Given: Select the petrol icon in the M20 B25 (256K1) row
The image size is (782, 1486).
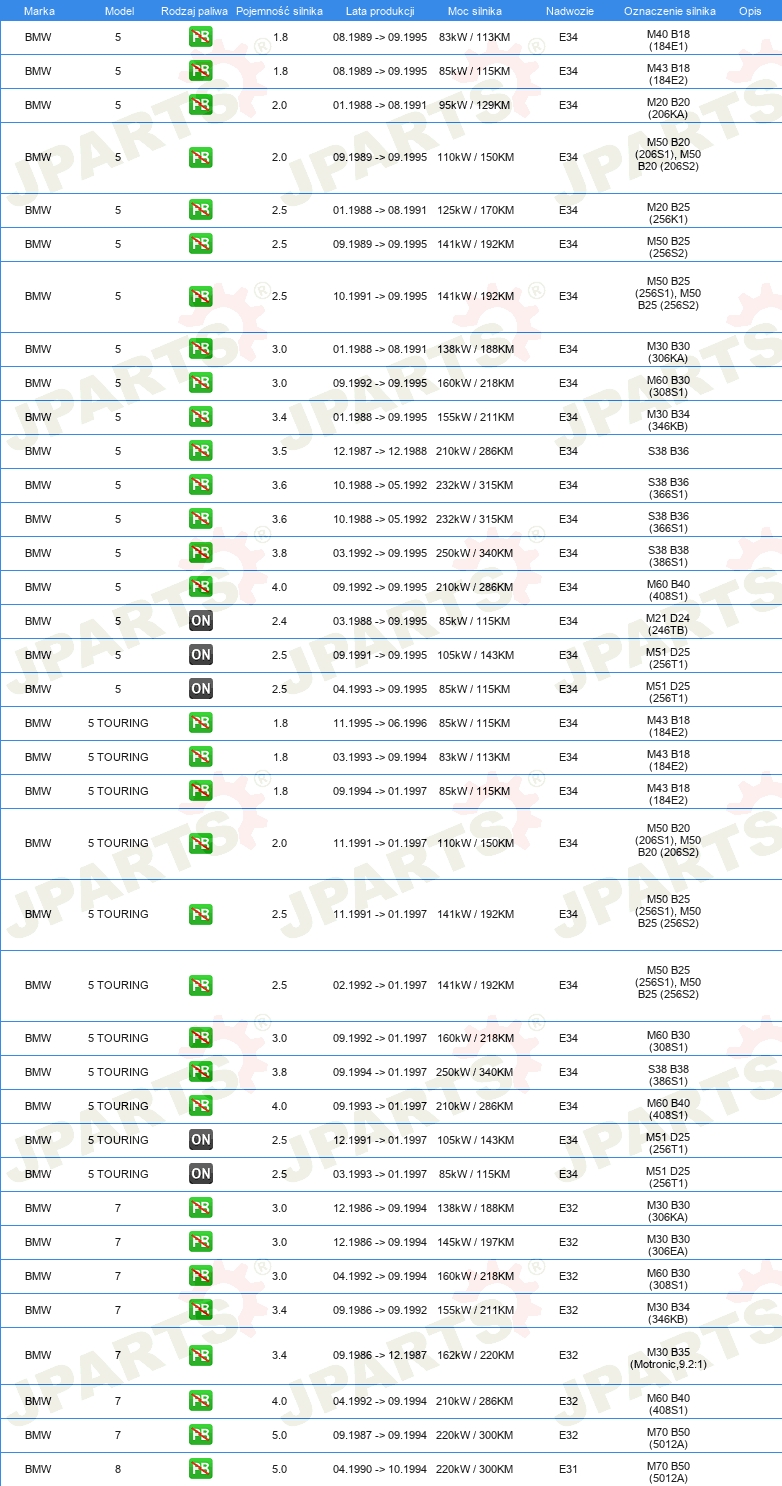Looking at the screenshot, I should (201, 210).
